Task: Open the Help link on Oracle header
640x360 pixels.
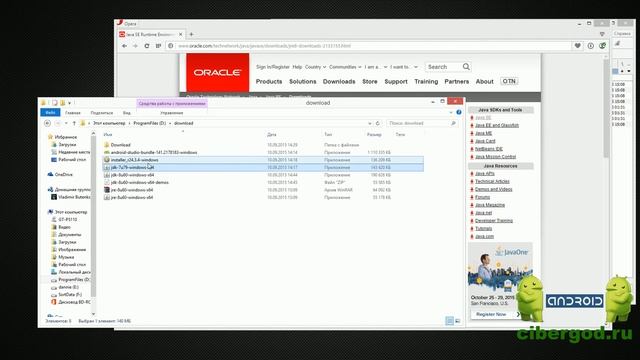Action: 297,67
